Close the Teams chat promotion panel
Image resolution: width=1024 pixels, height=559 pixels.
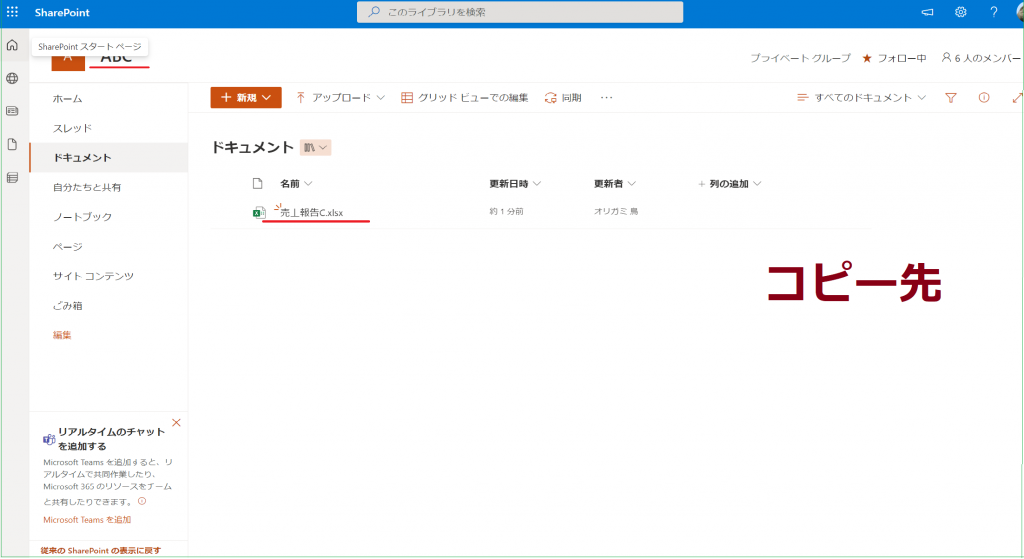(177, 423)
